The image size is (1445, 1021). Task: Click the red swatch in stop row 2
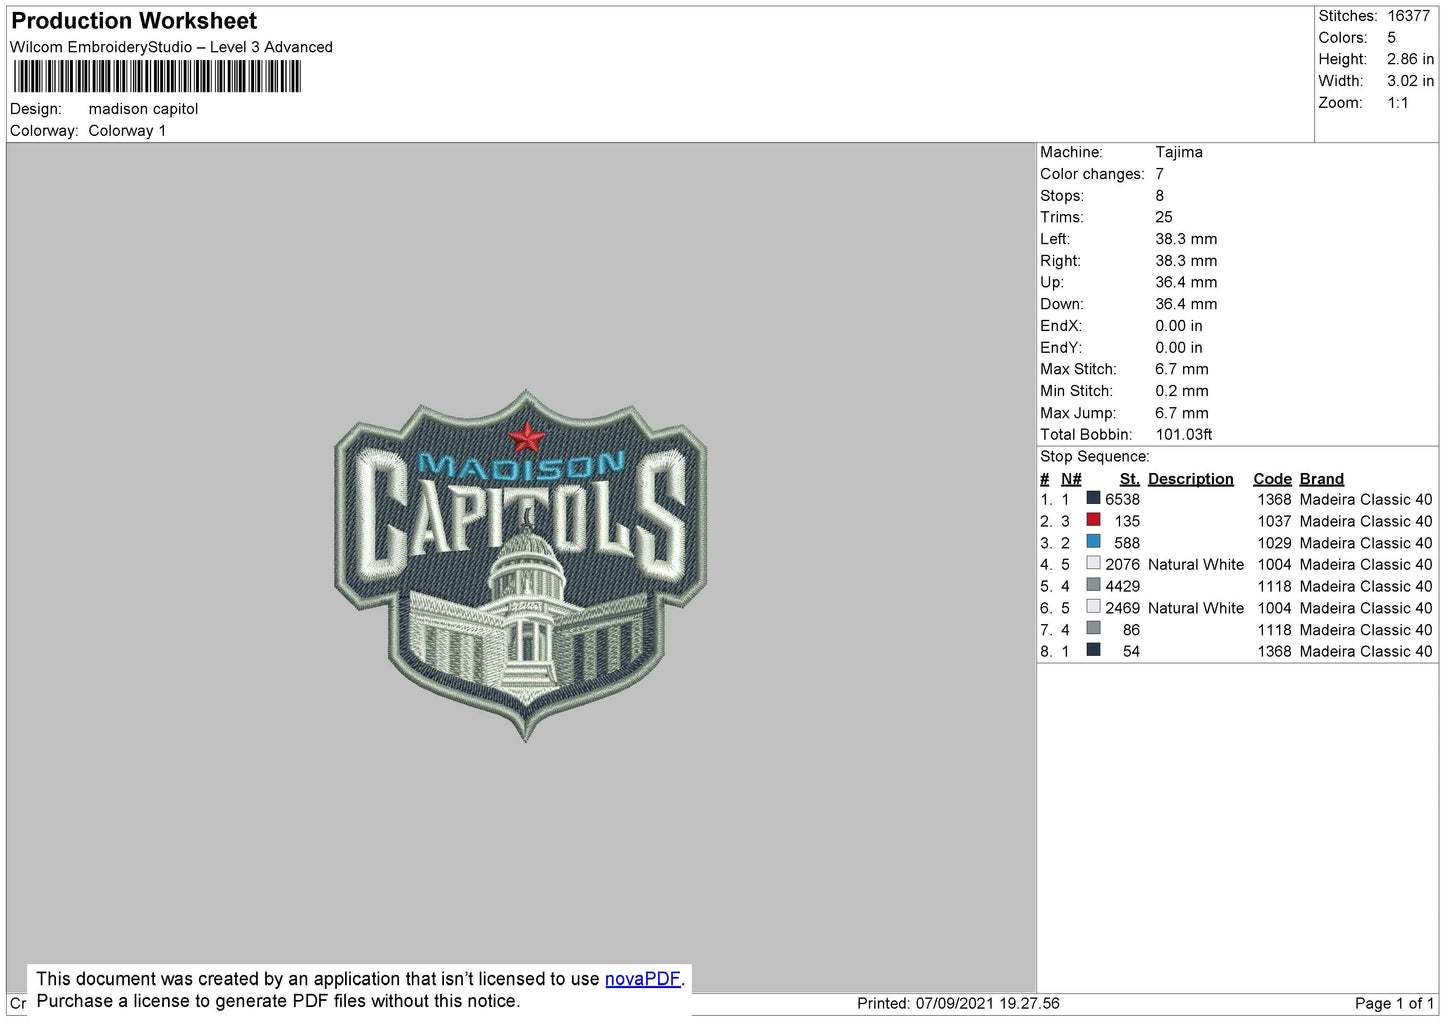[1093, 520]
